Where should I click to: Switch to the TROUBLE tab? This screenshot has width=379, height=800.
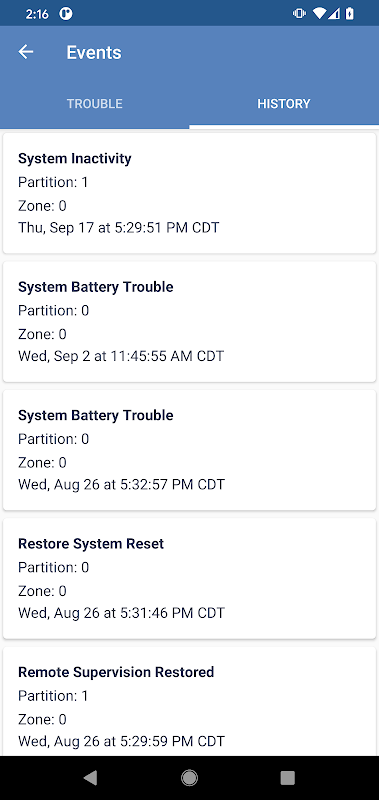pos(95,104)
